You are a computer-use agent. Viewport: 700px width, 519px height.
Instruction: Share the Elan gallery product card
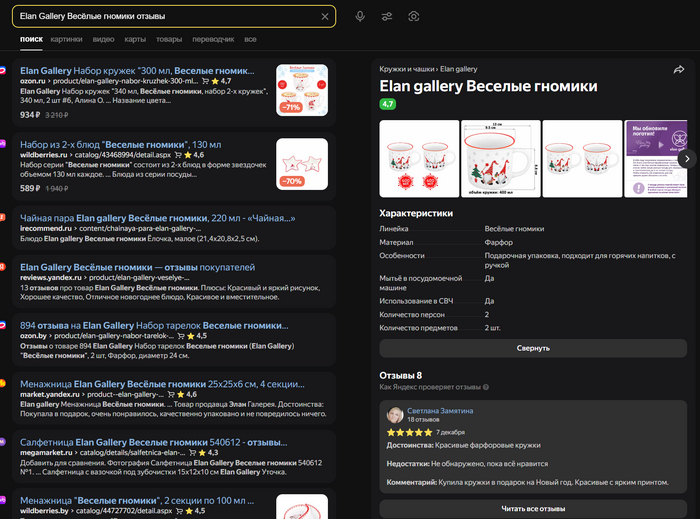coord(679,69)
